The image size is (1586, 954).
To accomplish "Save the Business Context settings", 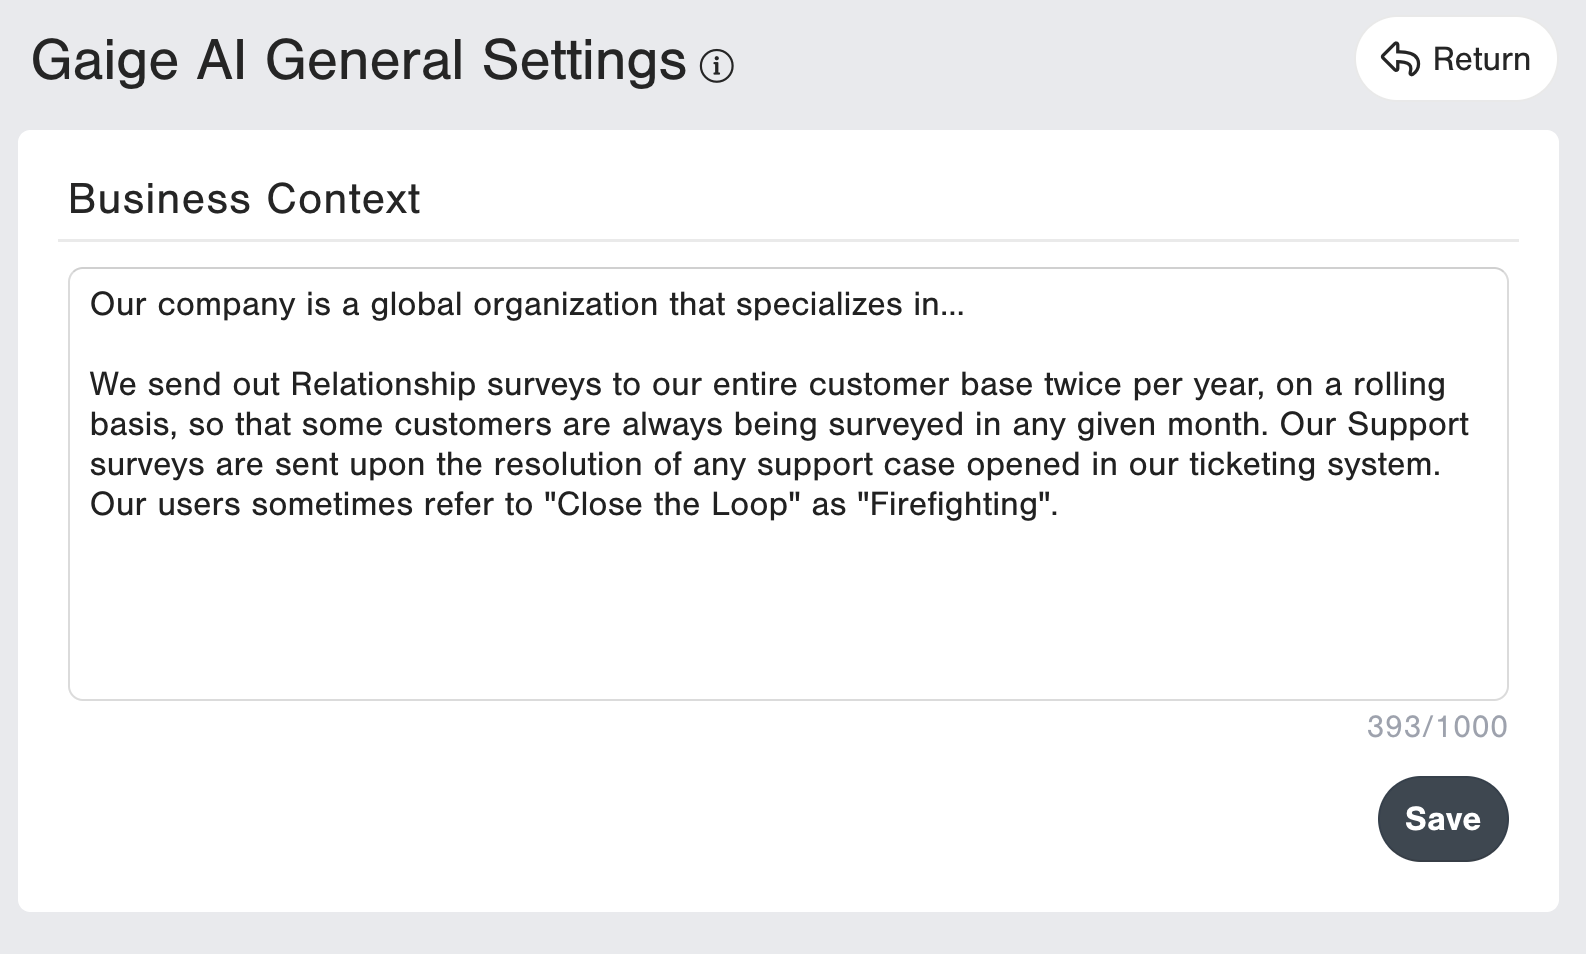I will (1442, 819).
